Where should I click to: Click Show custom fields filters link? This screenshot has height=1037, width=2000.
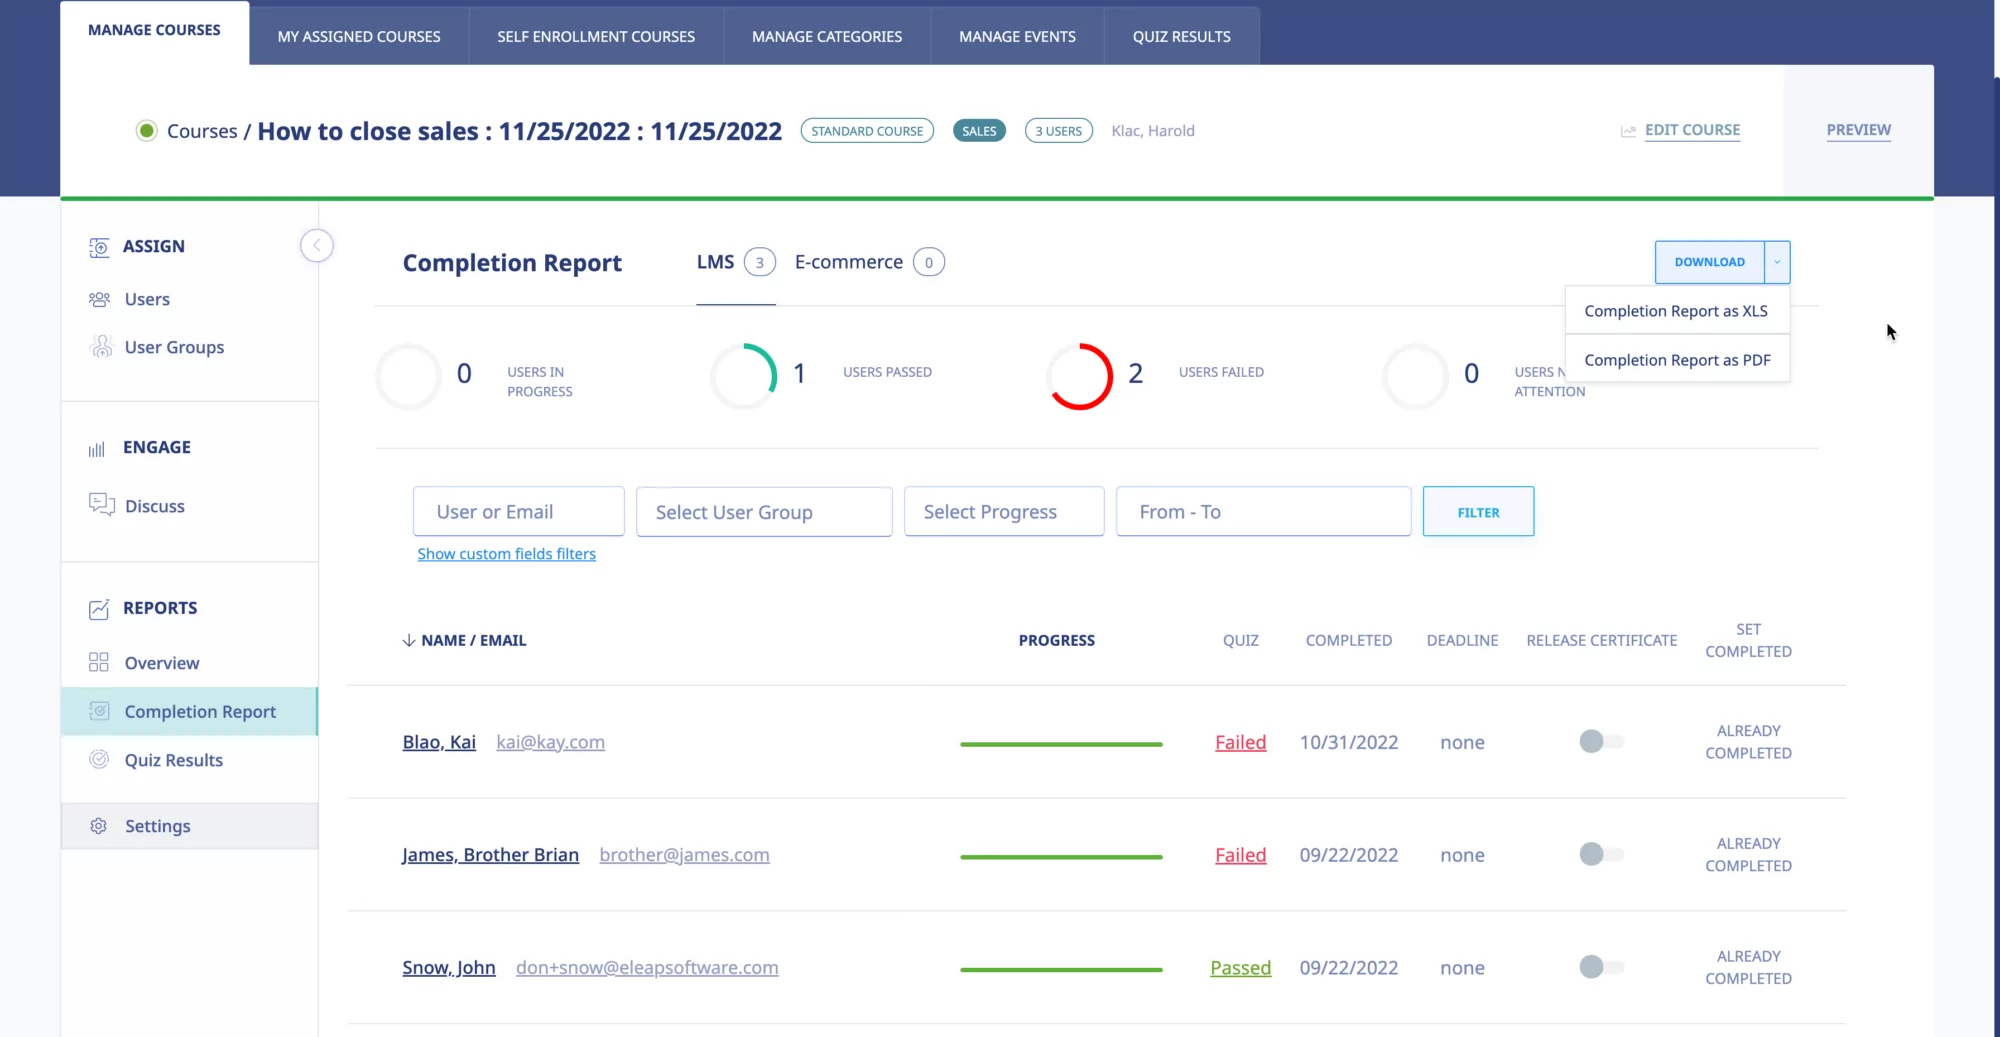(x=506, y=554)
